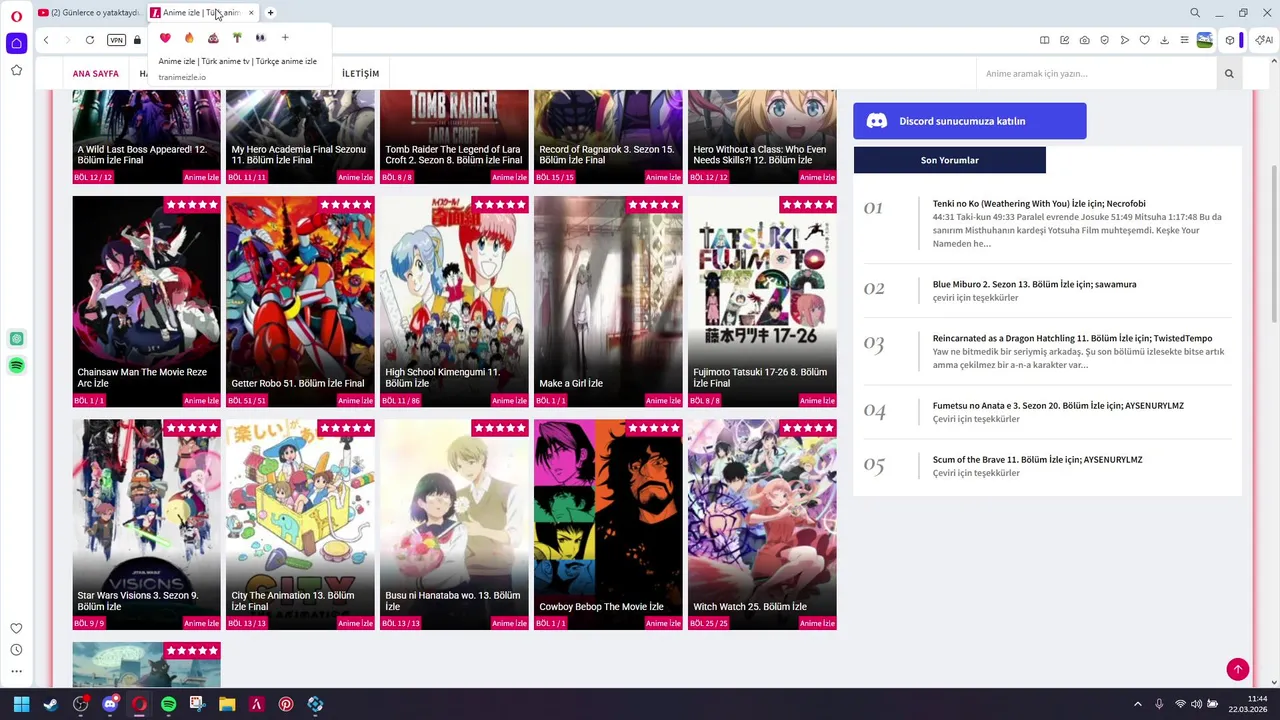The image size is (1280, 720).
Task: Open the My Flow send icon
Action: pyautogui.click(x=1125, y=40)
